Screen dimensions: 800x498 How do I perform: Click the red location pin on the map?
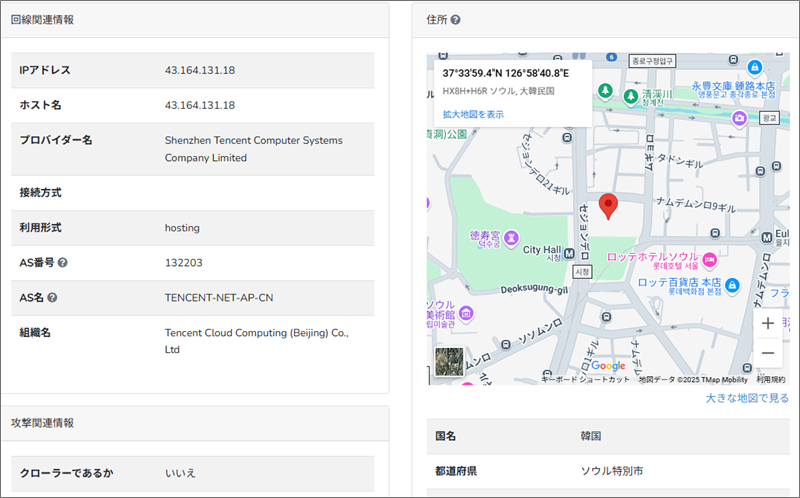[x=608, y=206]
